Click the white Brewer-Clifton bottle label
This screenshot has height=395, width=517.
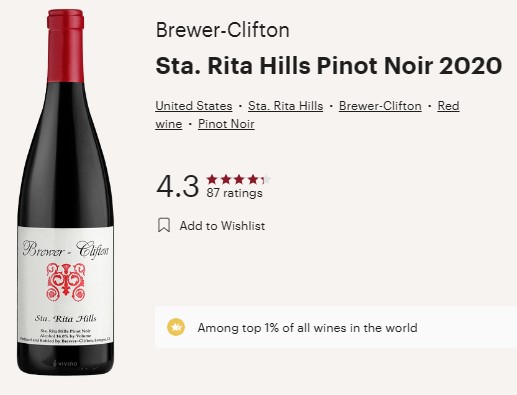click(x=66, y=284)
